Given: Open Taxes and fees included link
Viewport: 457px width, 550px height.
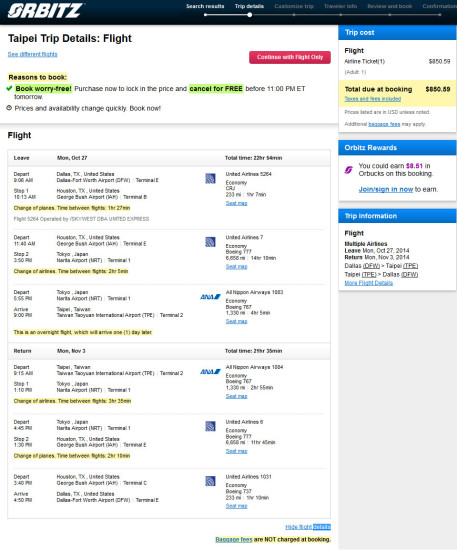Looking at the screenshot, I should point(372,99).
